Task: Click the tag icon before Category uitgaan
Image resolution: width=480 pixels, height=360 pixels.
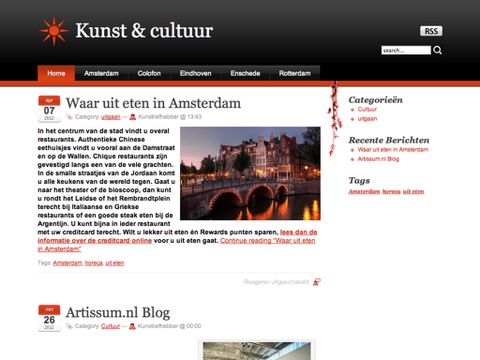Action: click(69, 117)
